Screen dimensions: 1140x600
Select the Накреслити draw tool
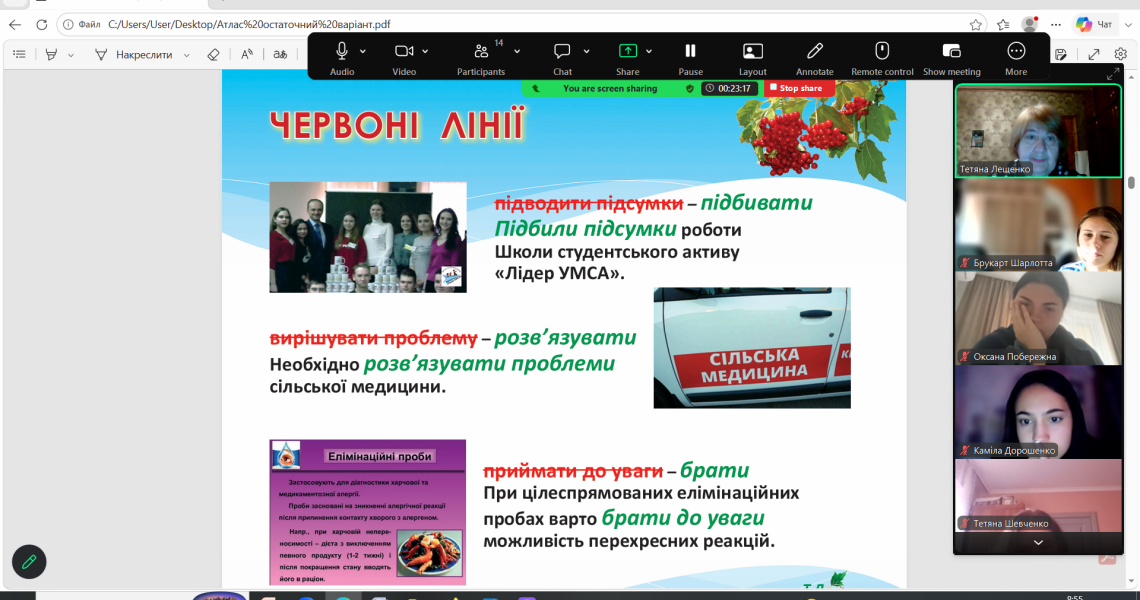point(134,55)
